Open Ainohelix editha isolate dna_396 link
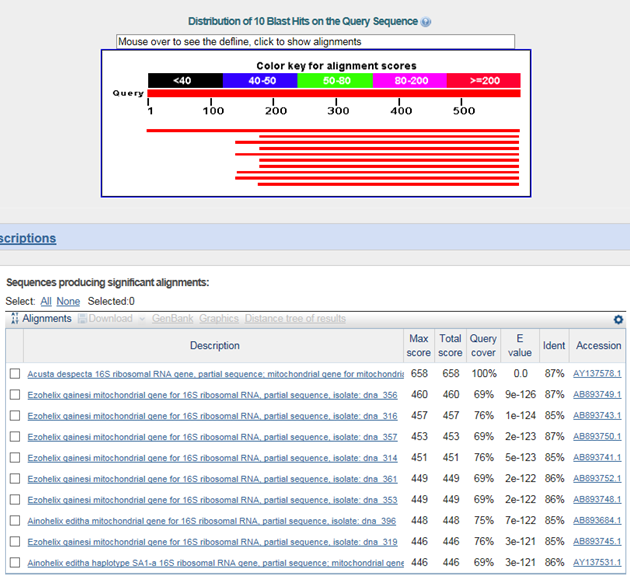This screenshot has width=630, height=579. point(211,521)
